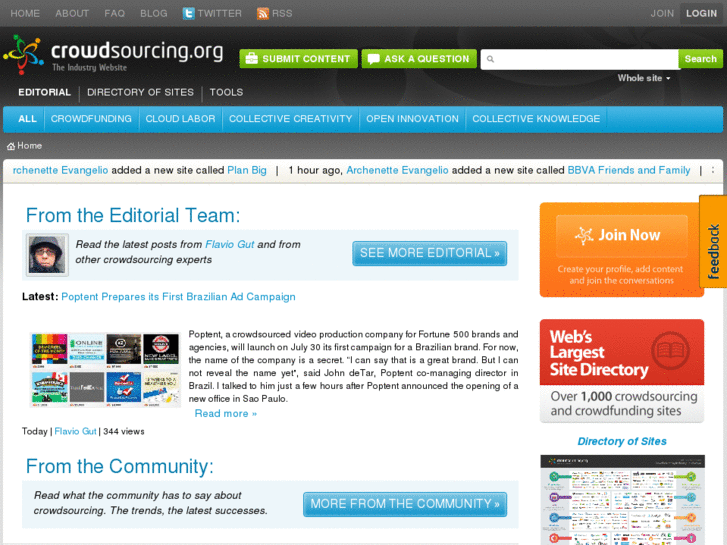Viewport: 727px width, 545px height.
Task: Open the HOME top menu item
Action: (25, 13)
